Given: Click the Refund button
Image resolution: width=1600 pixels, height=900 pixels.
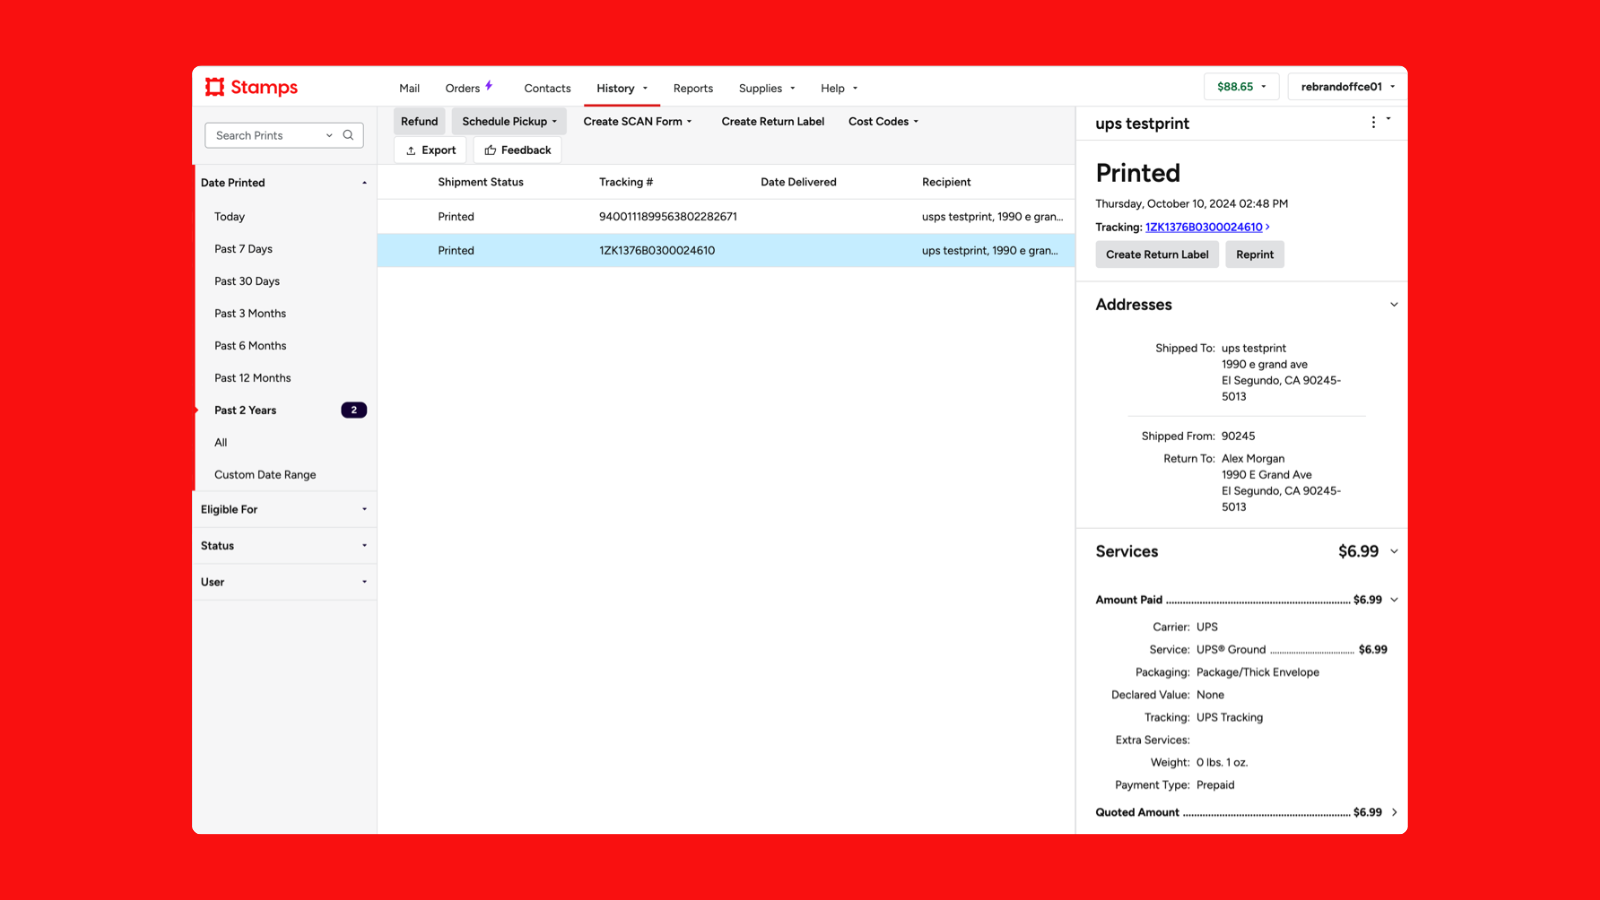Looking at the screenshot, I should point(419,121).
